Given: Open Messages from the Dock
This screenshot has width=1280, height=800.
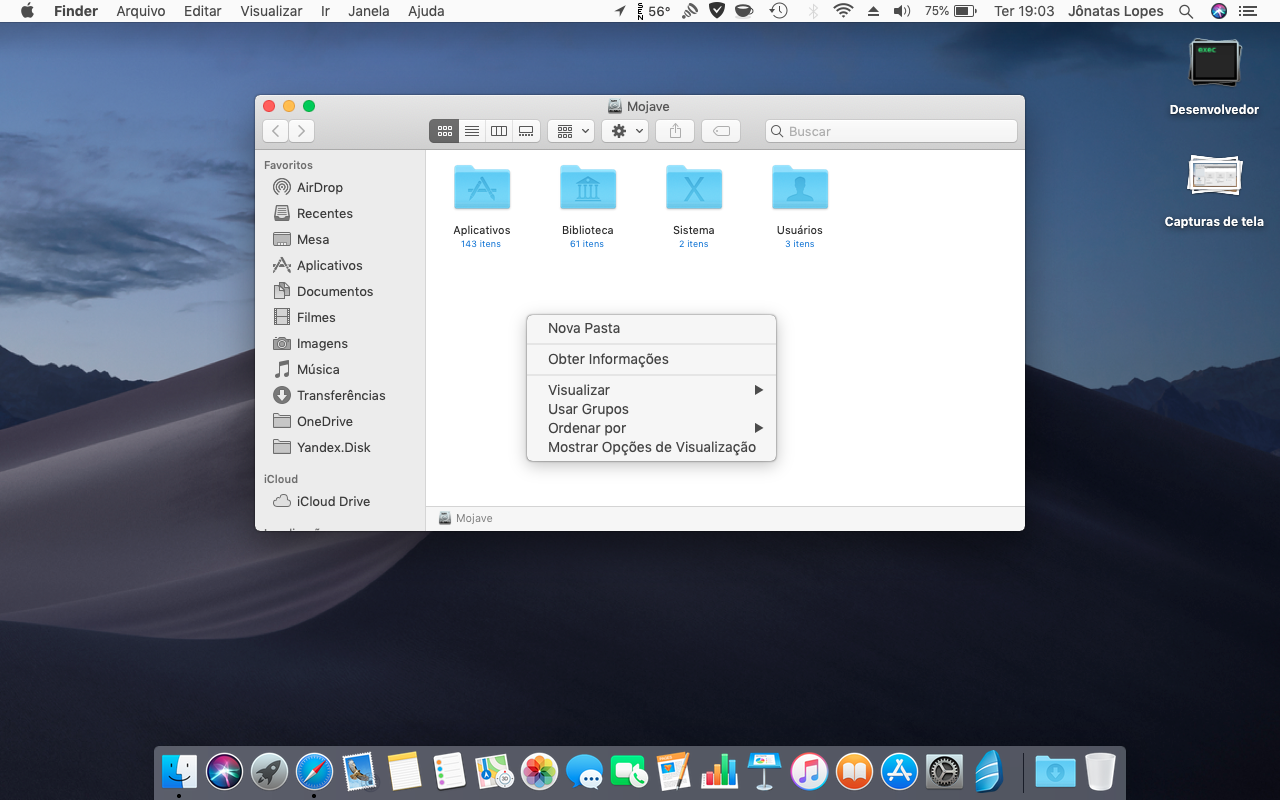Looking at the screenshot, I should (x=584, y=772).
